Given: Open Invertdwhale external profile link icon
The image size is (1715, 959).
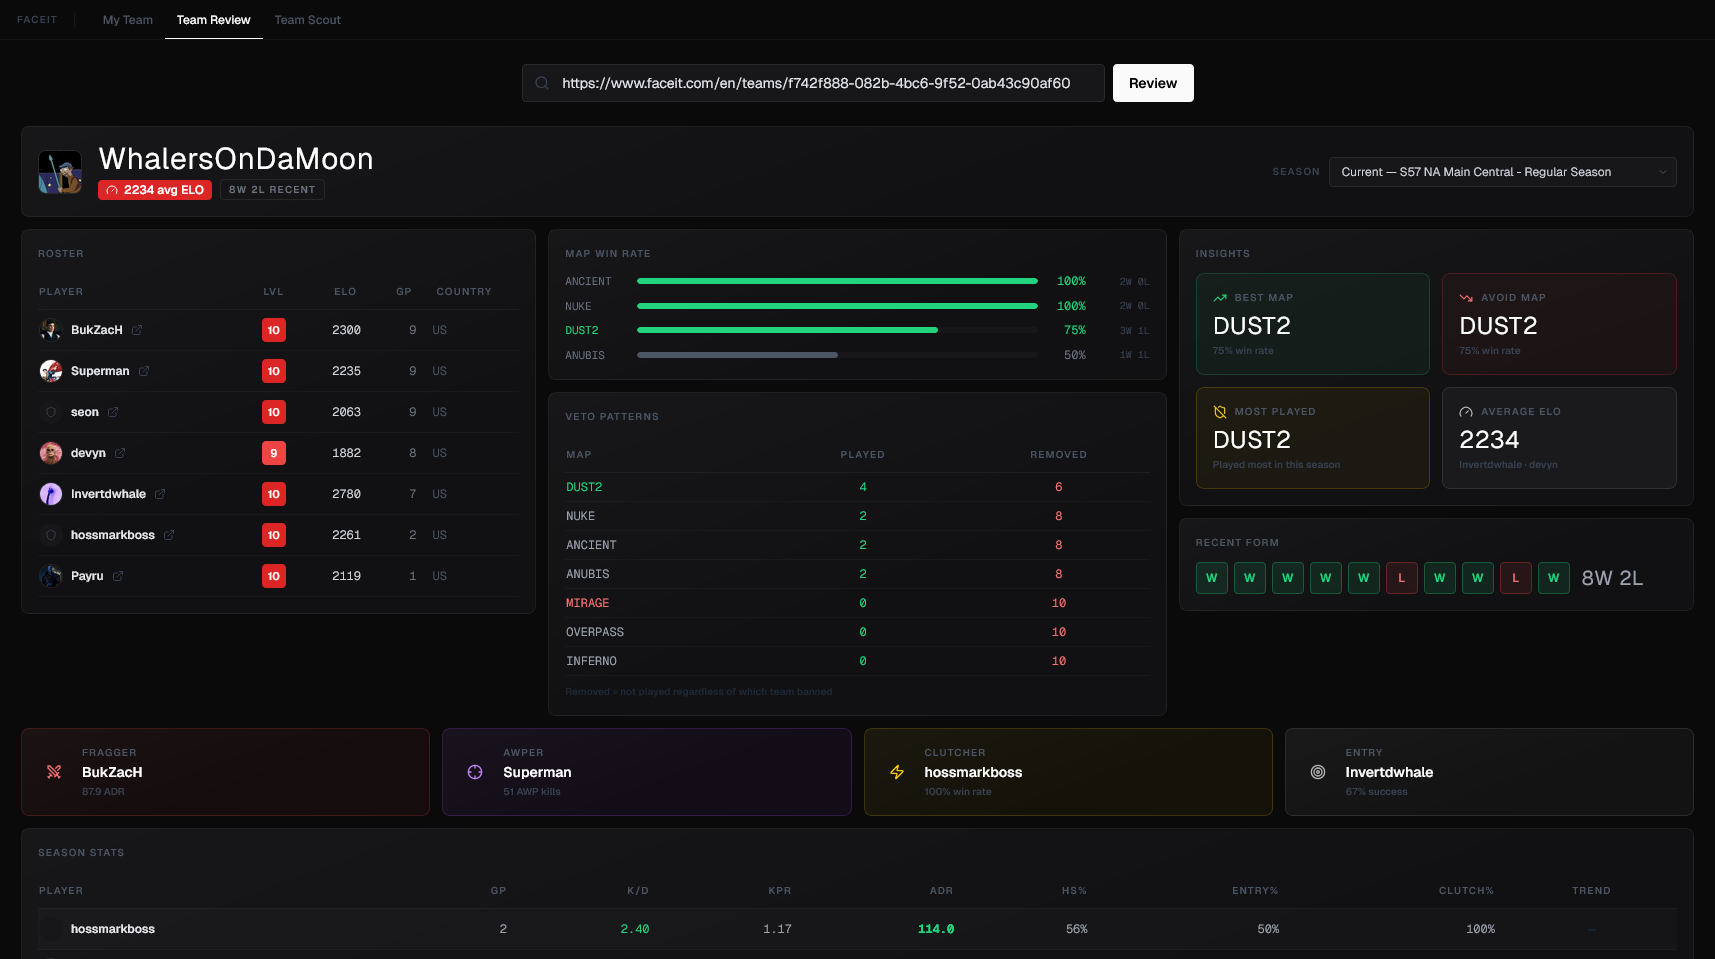Looking at the screenshot, I should [160, 494].
